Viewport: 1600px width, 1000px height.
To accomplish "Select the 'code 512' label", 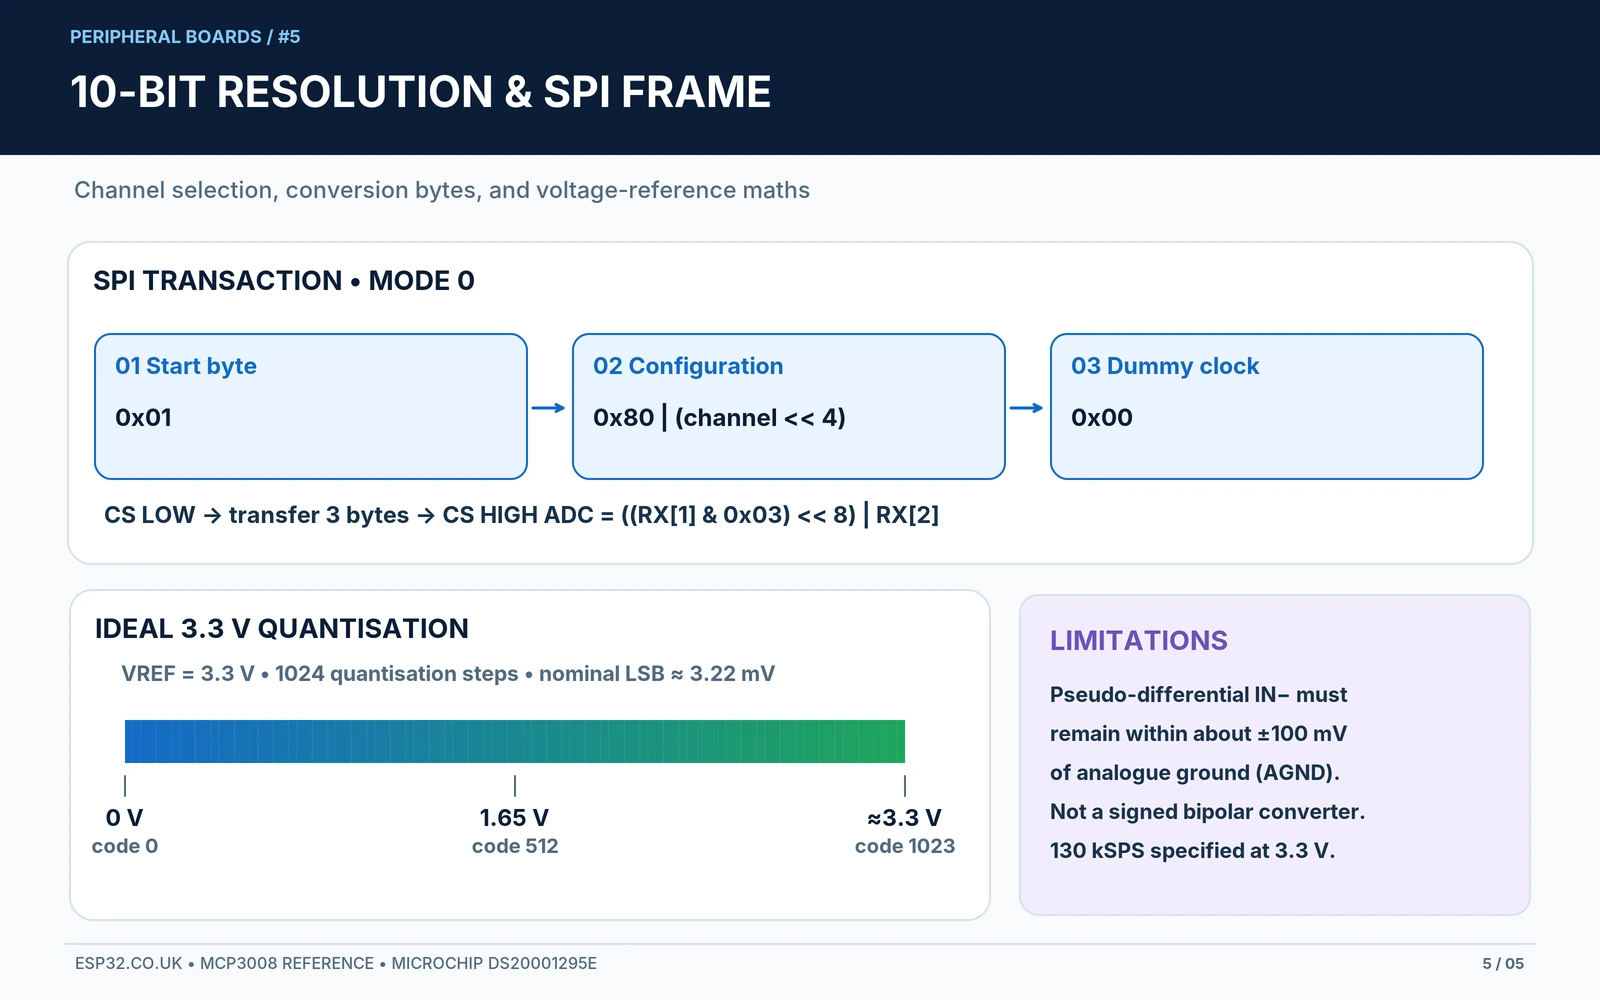I will click(x=515, y=846).
